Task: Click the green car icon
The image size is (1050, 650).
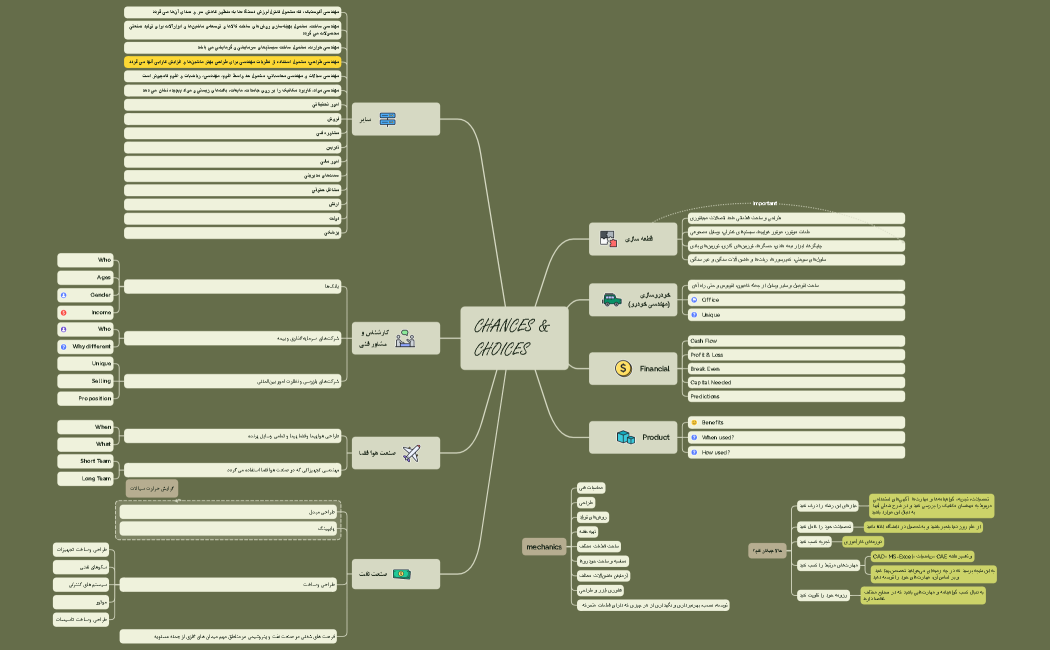Action: [x=610, y=299]
